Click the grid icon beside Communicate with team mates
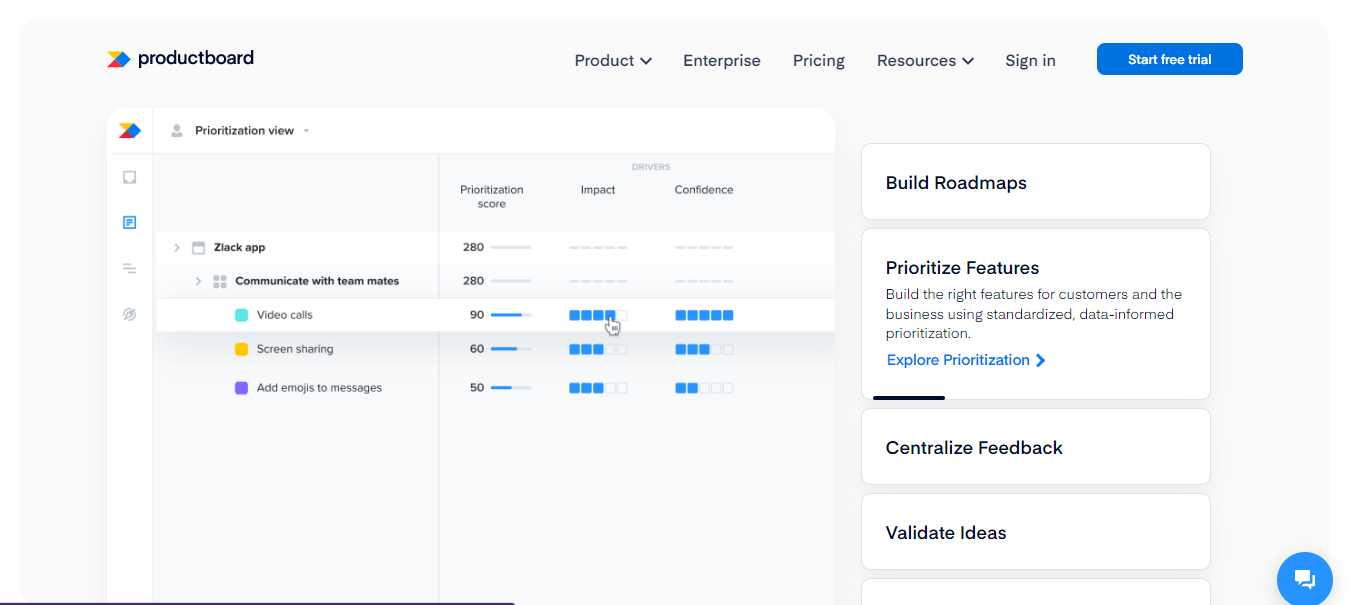This screenshot has height=605, width=1349. pos(220,281)
